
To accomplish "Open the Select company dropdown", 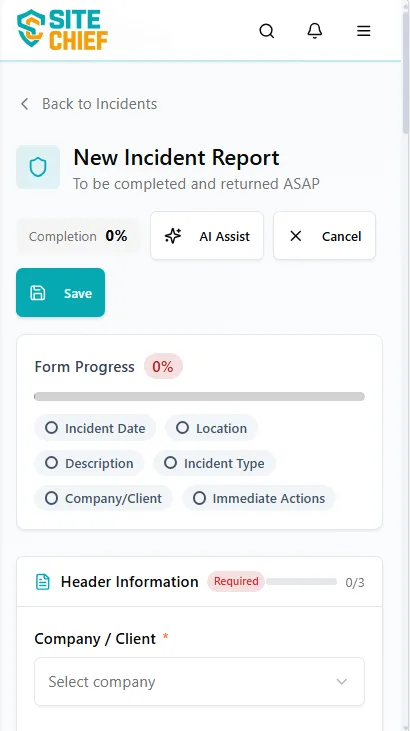I will 199,682.
